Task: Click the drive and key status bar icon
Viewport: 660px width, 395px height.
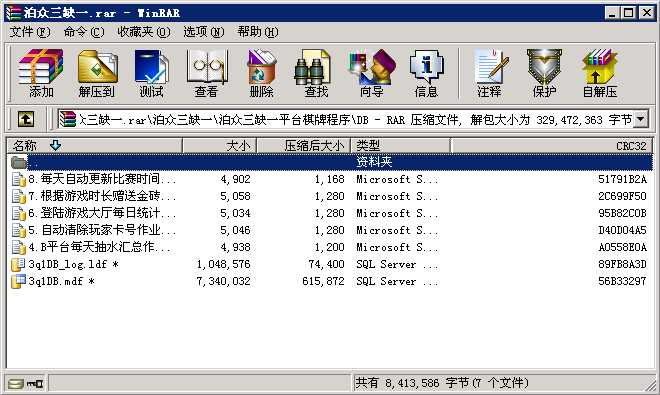Action: (x=26, y=384)
